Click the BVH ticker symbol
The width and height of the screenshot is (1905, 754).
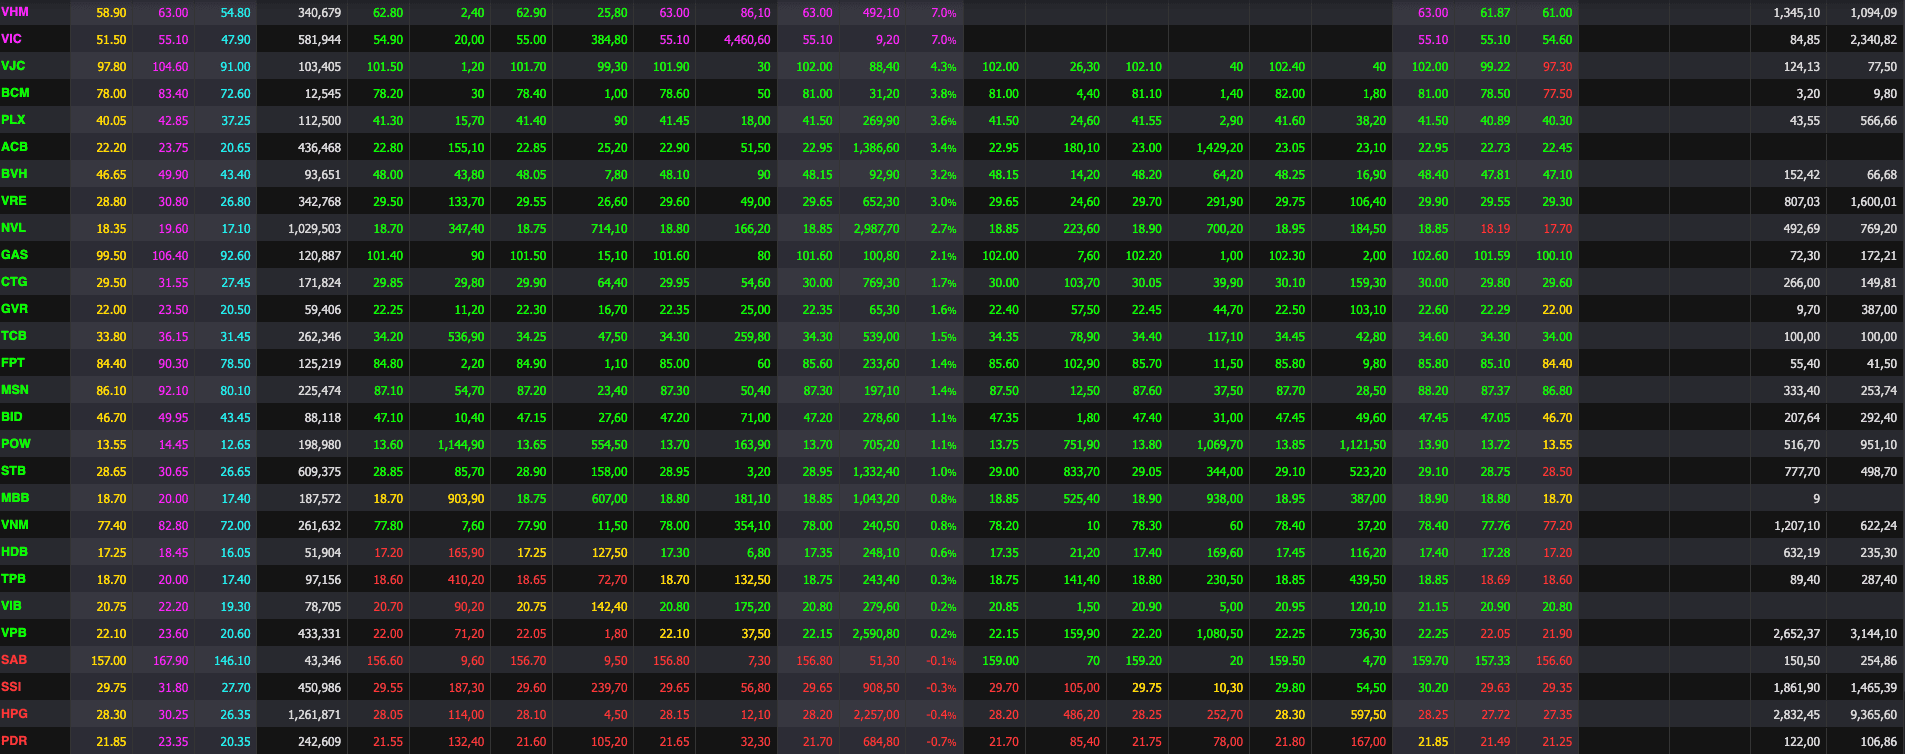[14, 174]
